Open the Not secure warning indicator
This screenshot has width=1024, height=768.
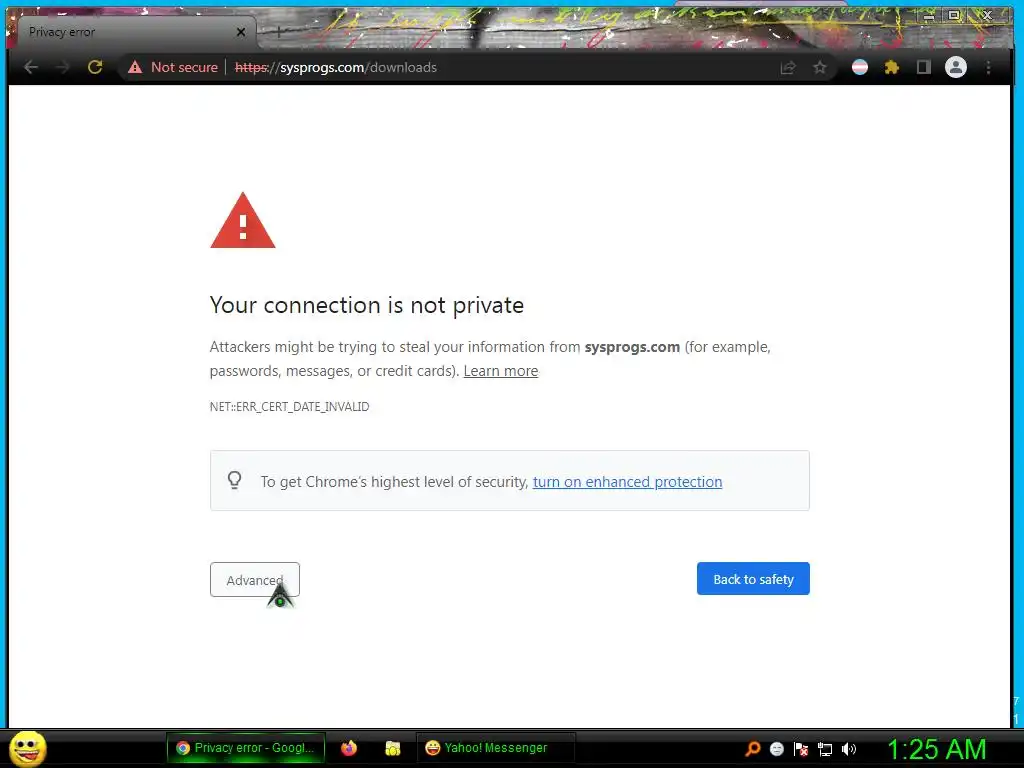(173, 67)
